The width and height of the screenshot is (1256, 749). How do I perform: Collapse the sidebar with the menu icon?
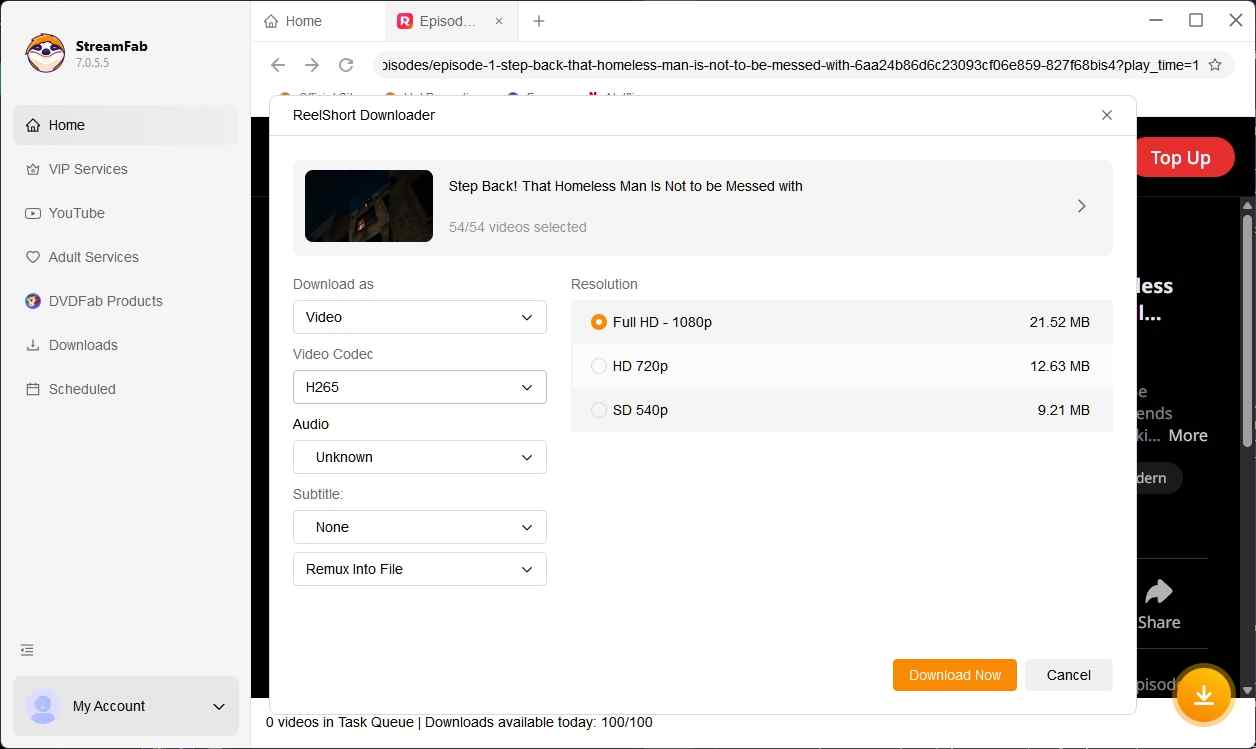pos(27,650)
